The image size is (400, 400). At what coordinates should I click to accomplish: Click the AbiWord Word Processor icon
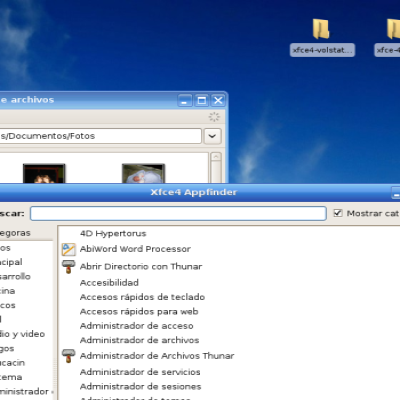69,249
